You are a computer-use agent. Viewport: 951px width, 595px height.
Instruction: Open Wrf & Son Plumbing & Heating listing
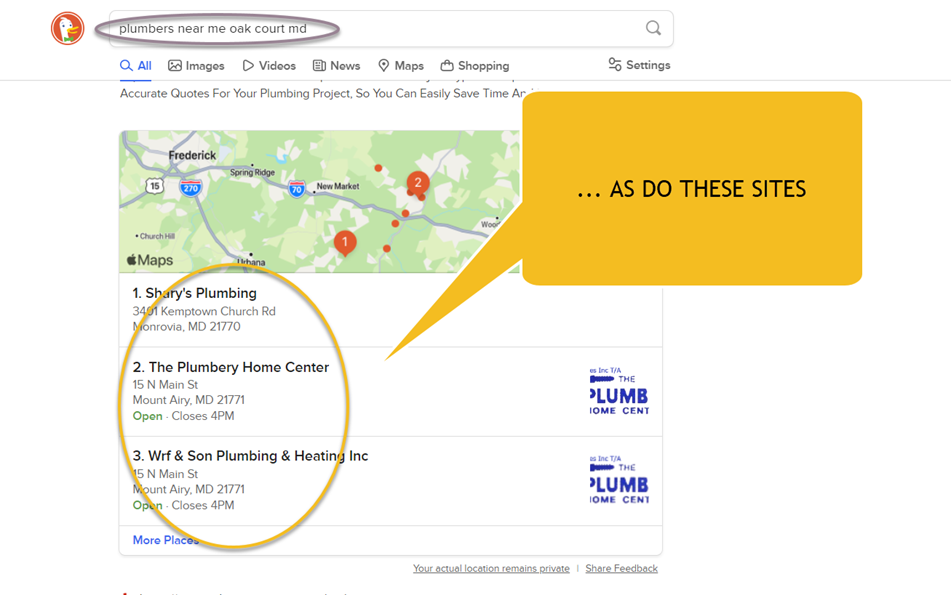coord(251,456)
